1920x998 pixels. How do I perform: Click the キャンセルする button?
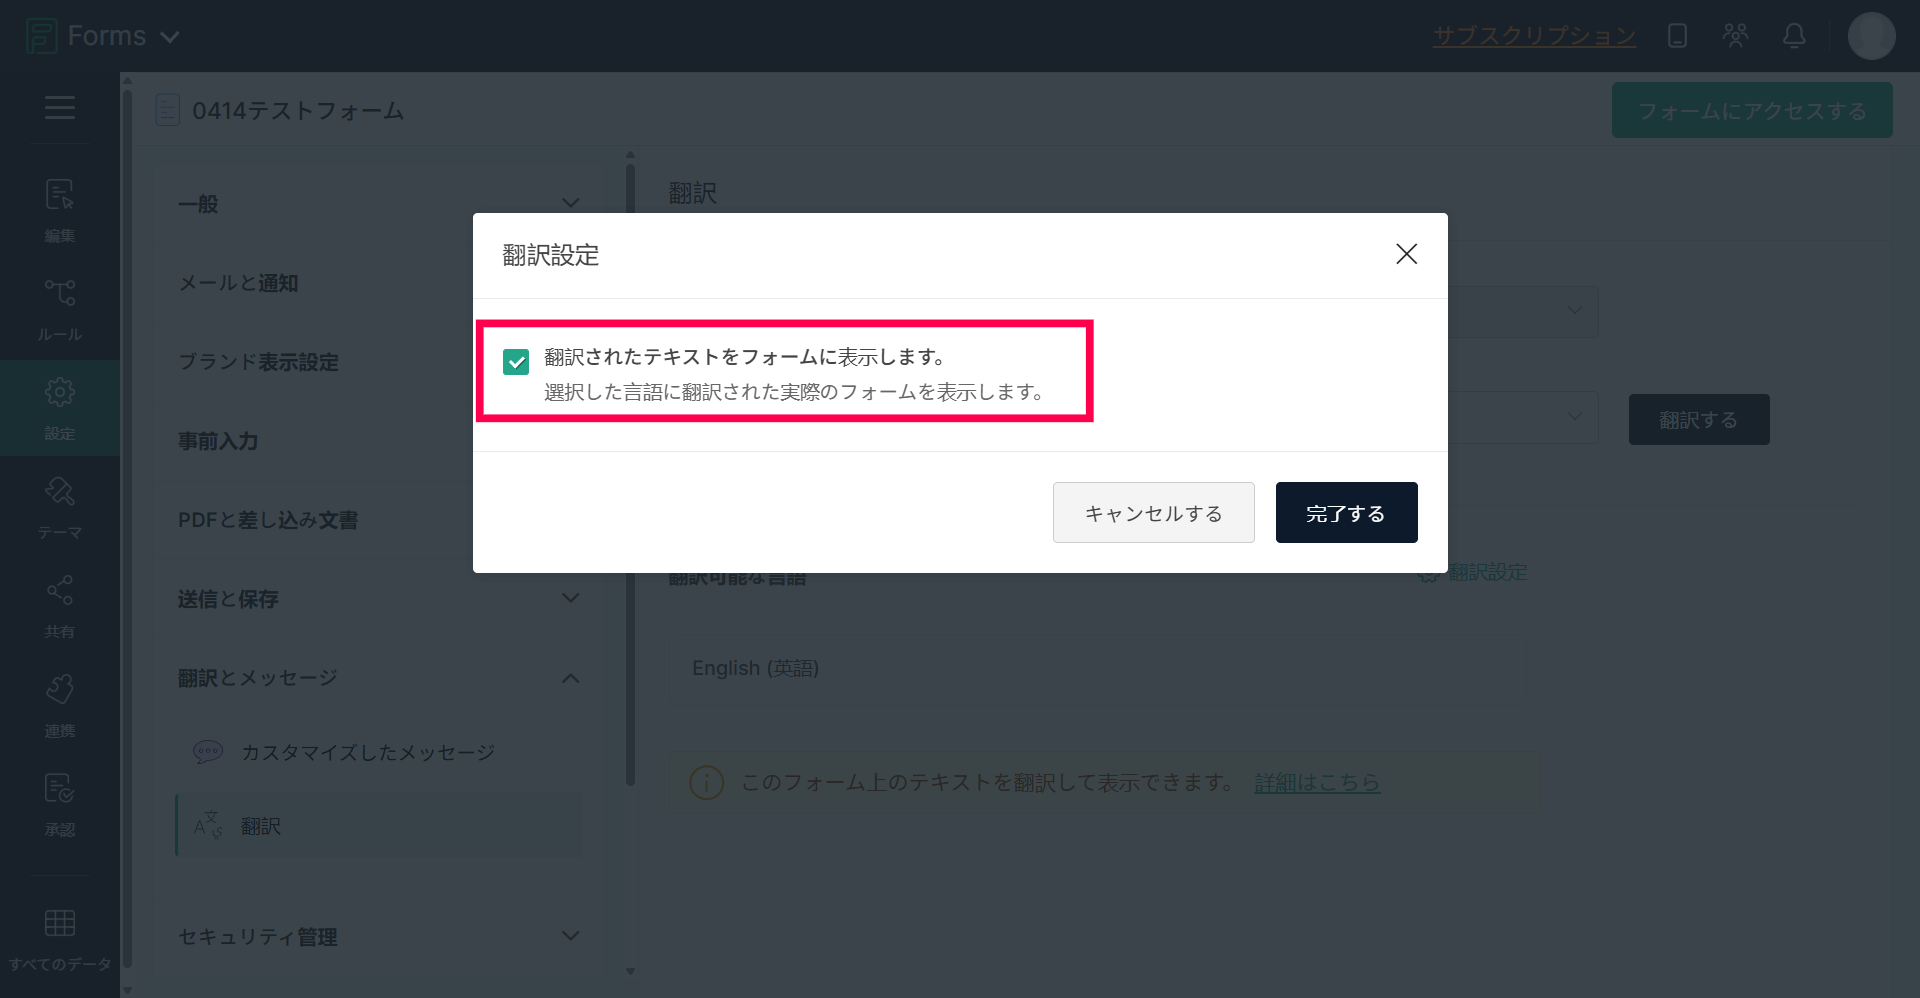(x=1153, y=513)
